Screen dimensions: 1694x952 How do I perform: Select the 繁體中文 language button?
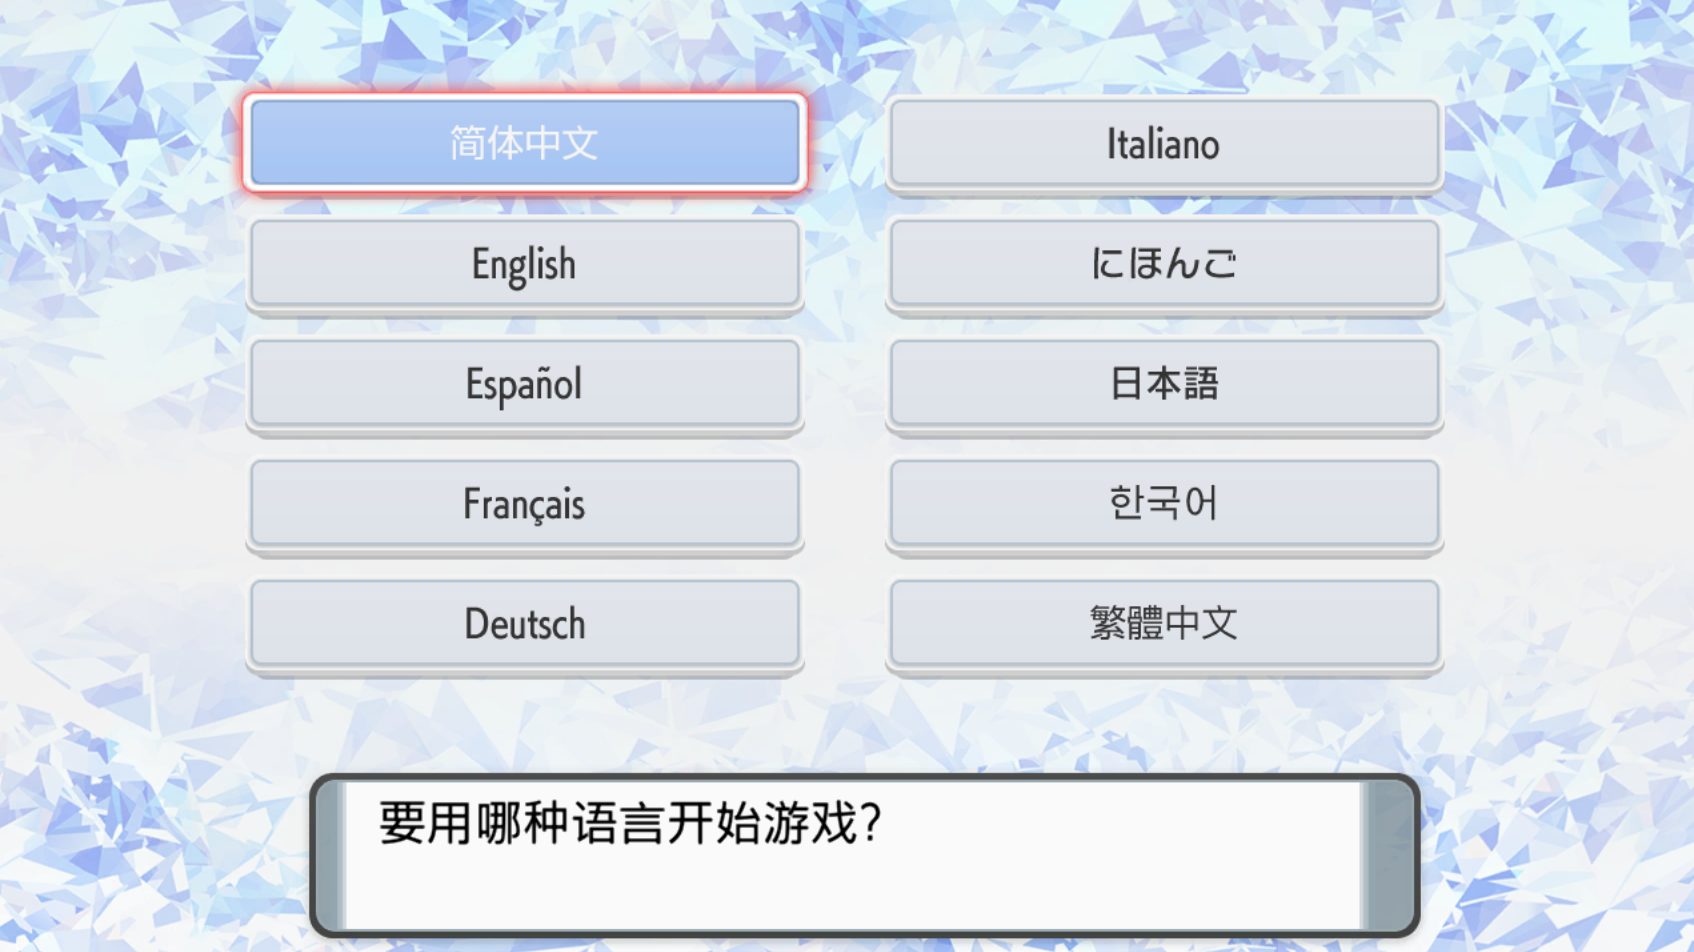pos(1163,624)
